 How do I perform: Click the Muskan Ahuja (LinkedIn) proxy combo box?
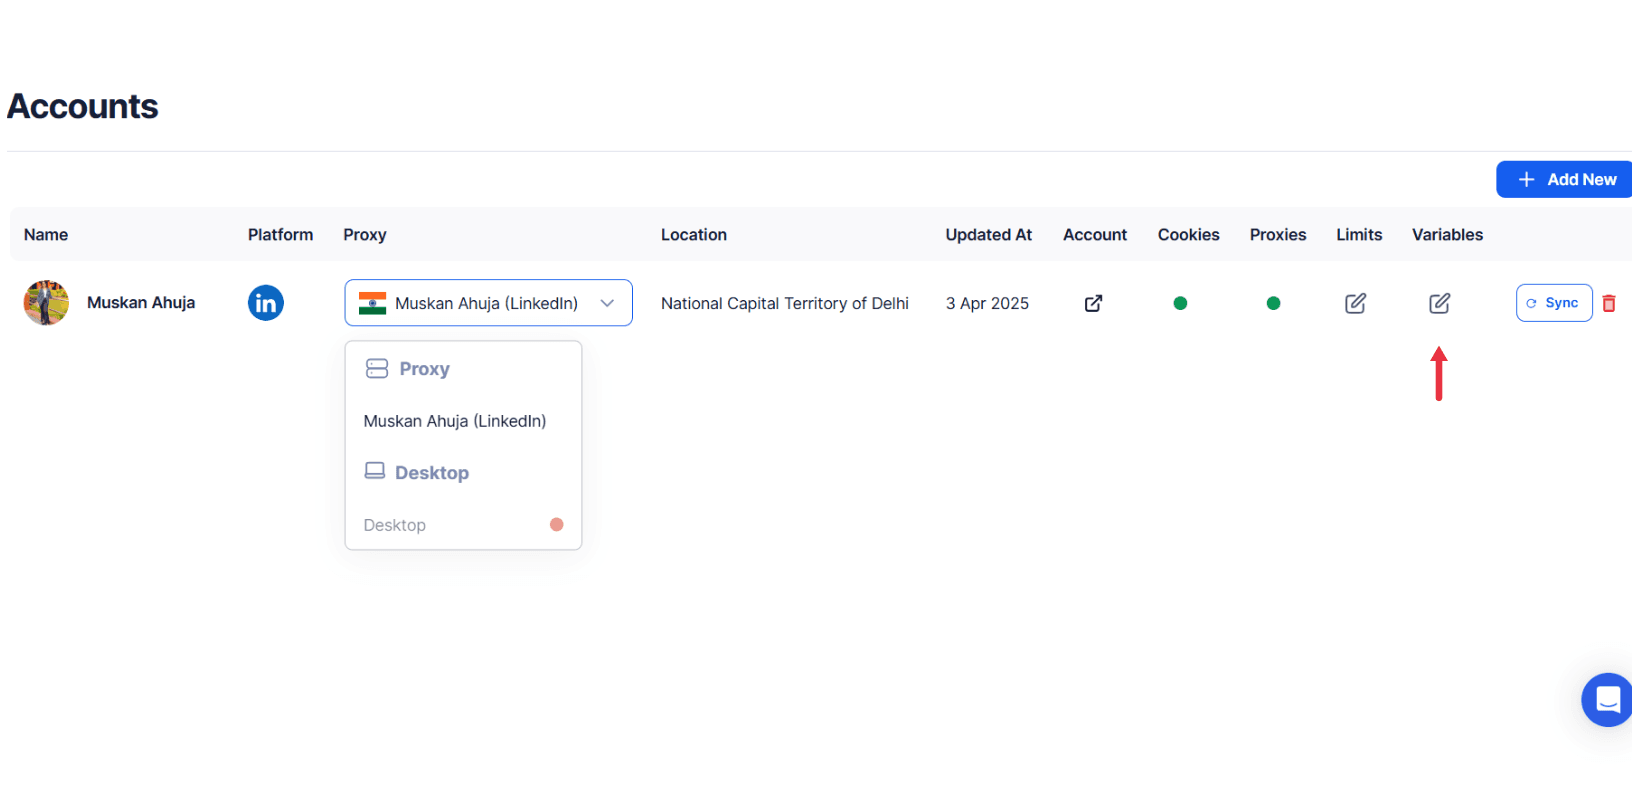(x=486, y=303)
